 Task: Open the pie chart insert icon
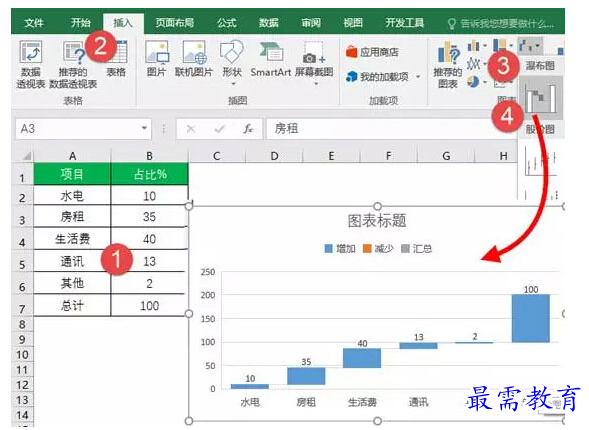coord(474,81)
